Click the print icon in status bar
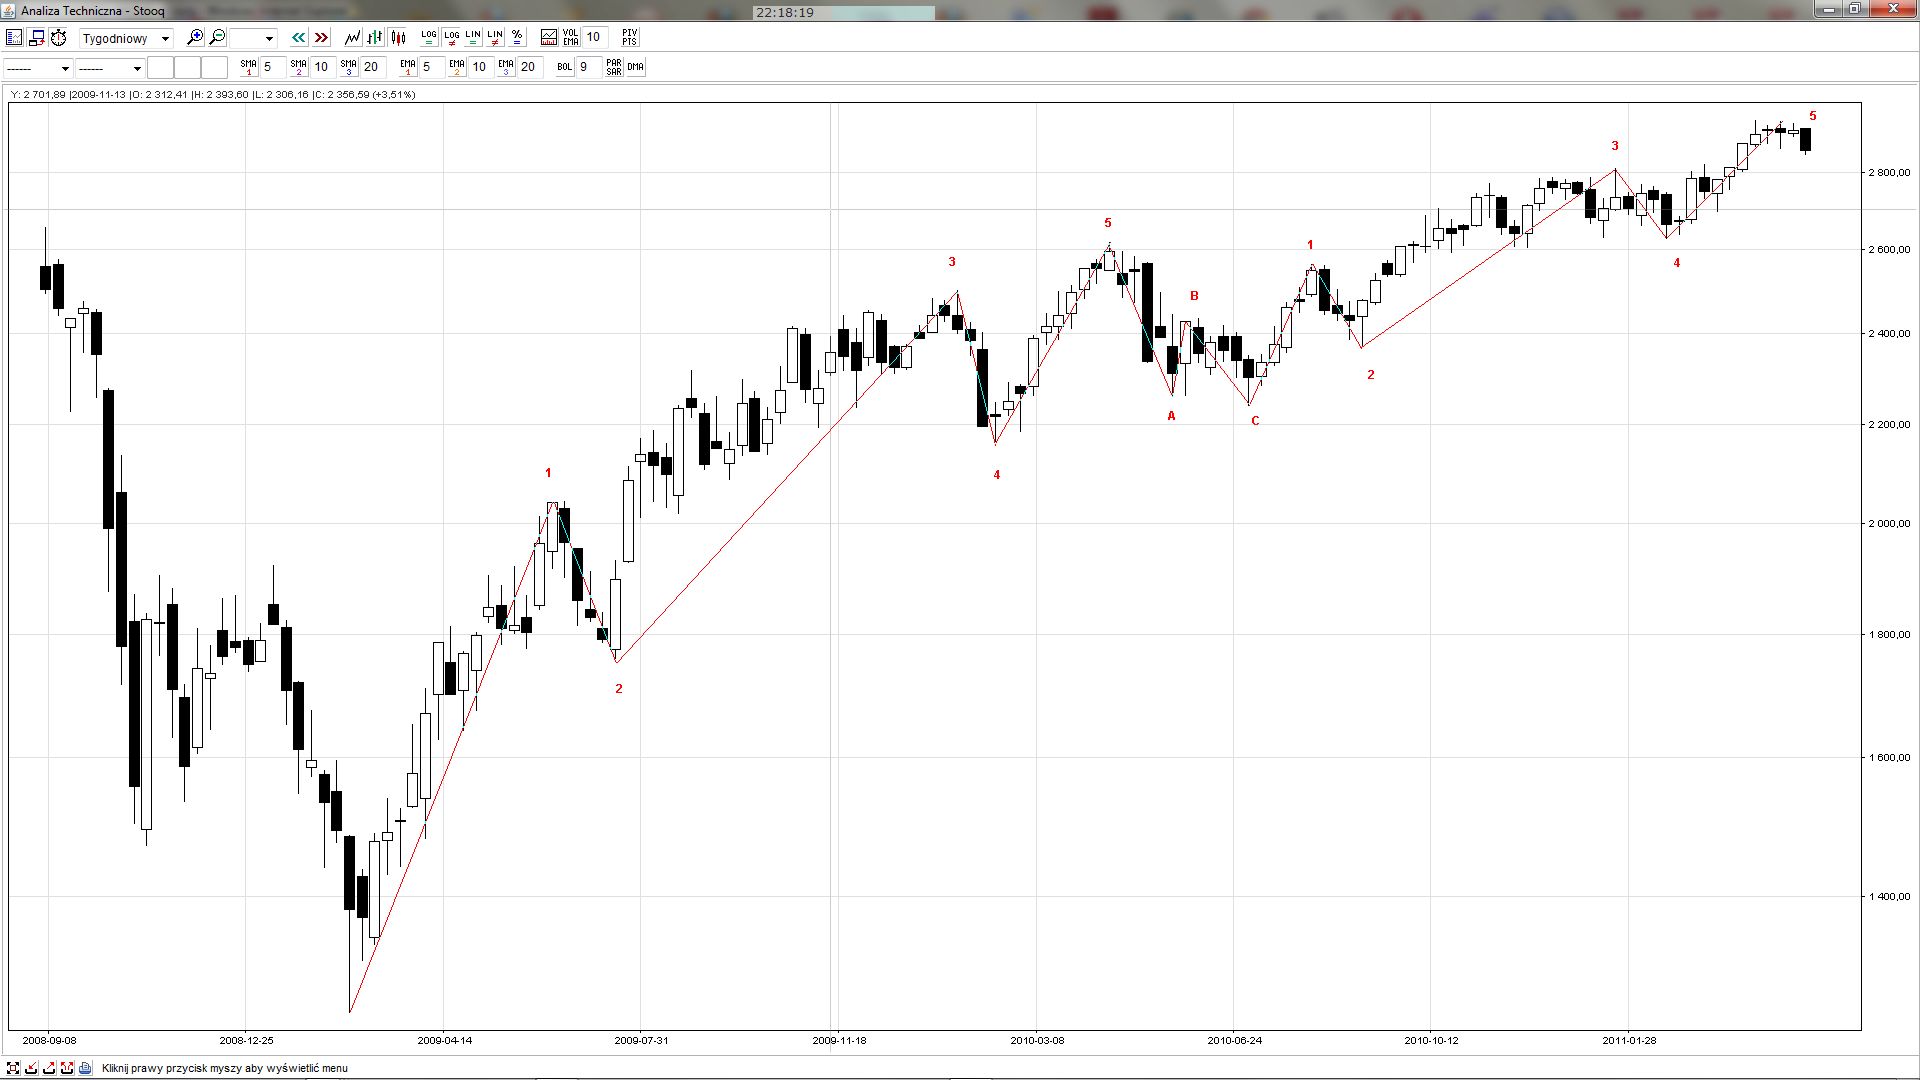Screen dimensions: 1920x1080 85,1068
